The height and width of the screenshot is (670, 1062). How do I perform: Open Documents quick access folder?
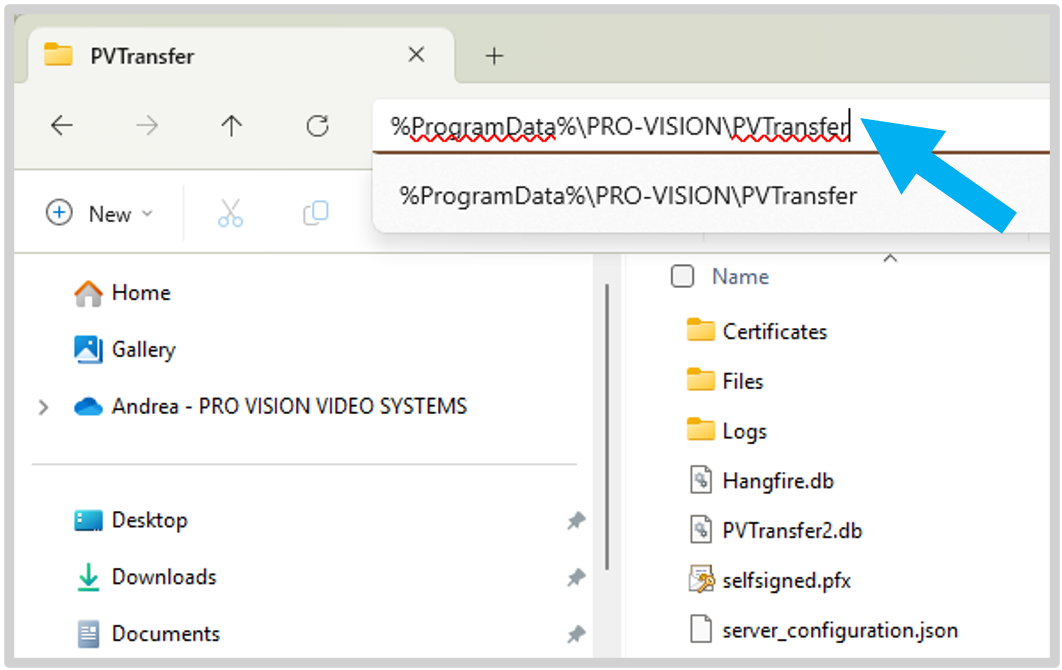(x=148, y=634)
